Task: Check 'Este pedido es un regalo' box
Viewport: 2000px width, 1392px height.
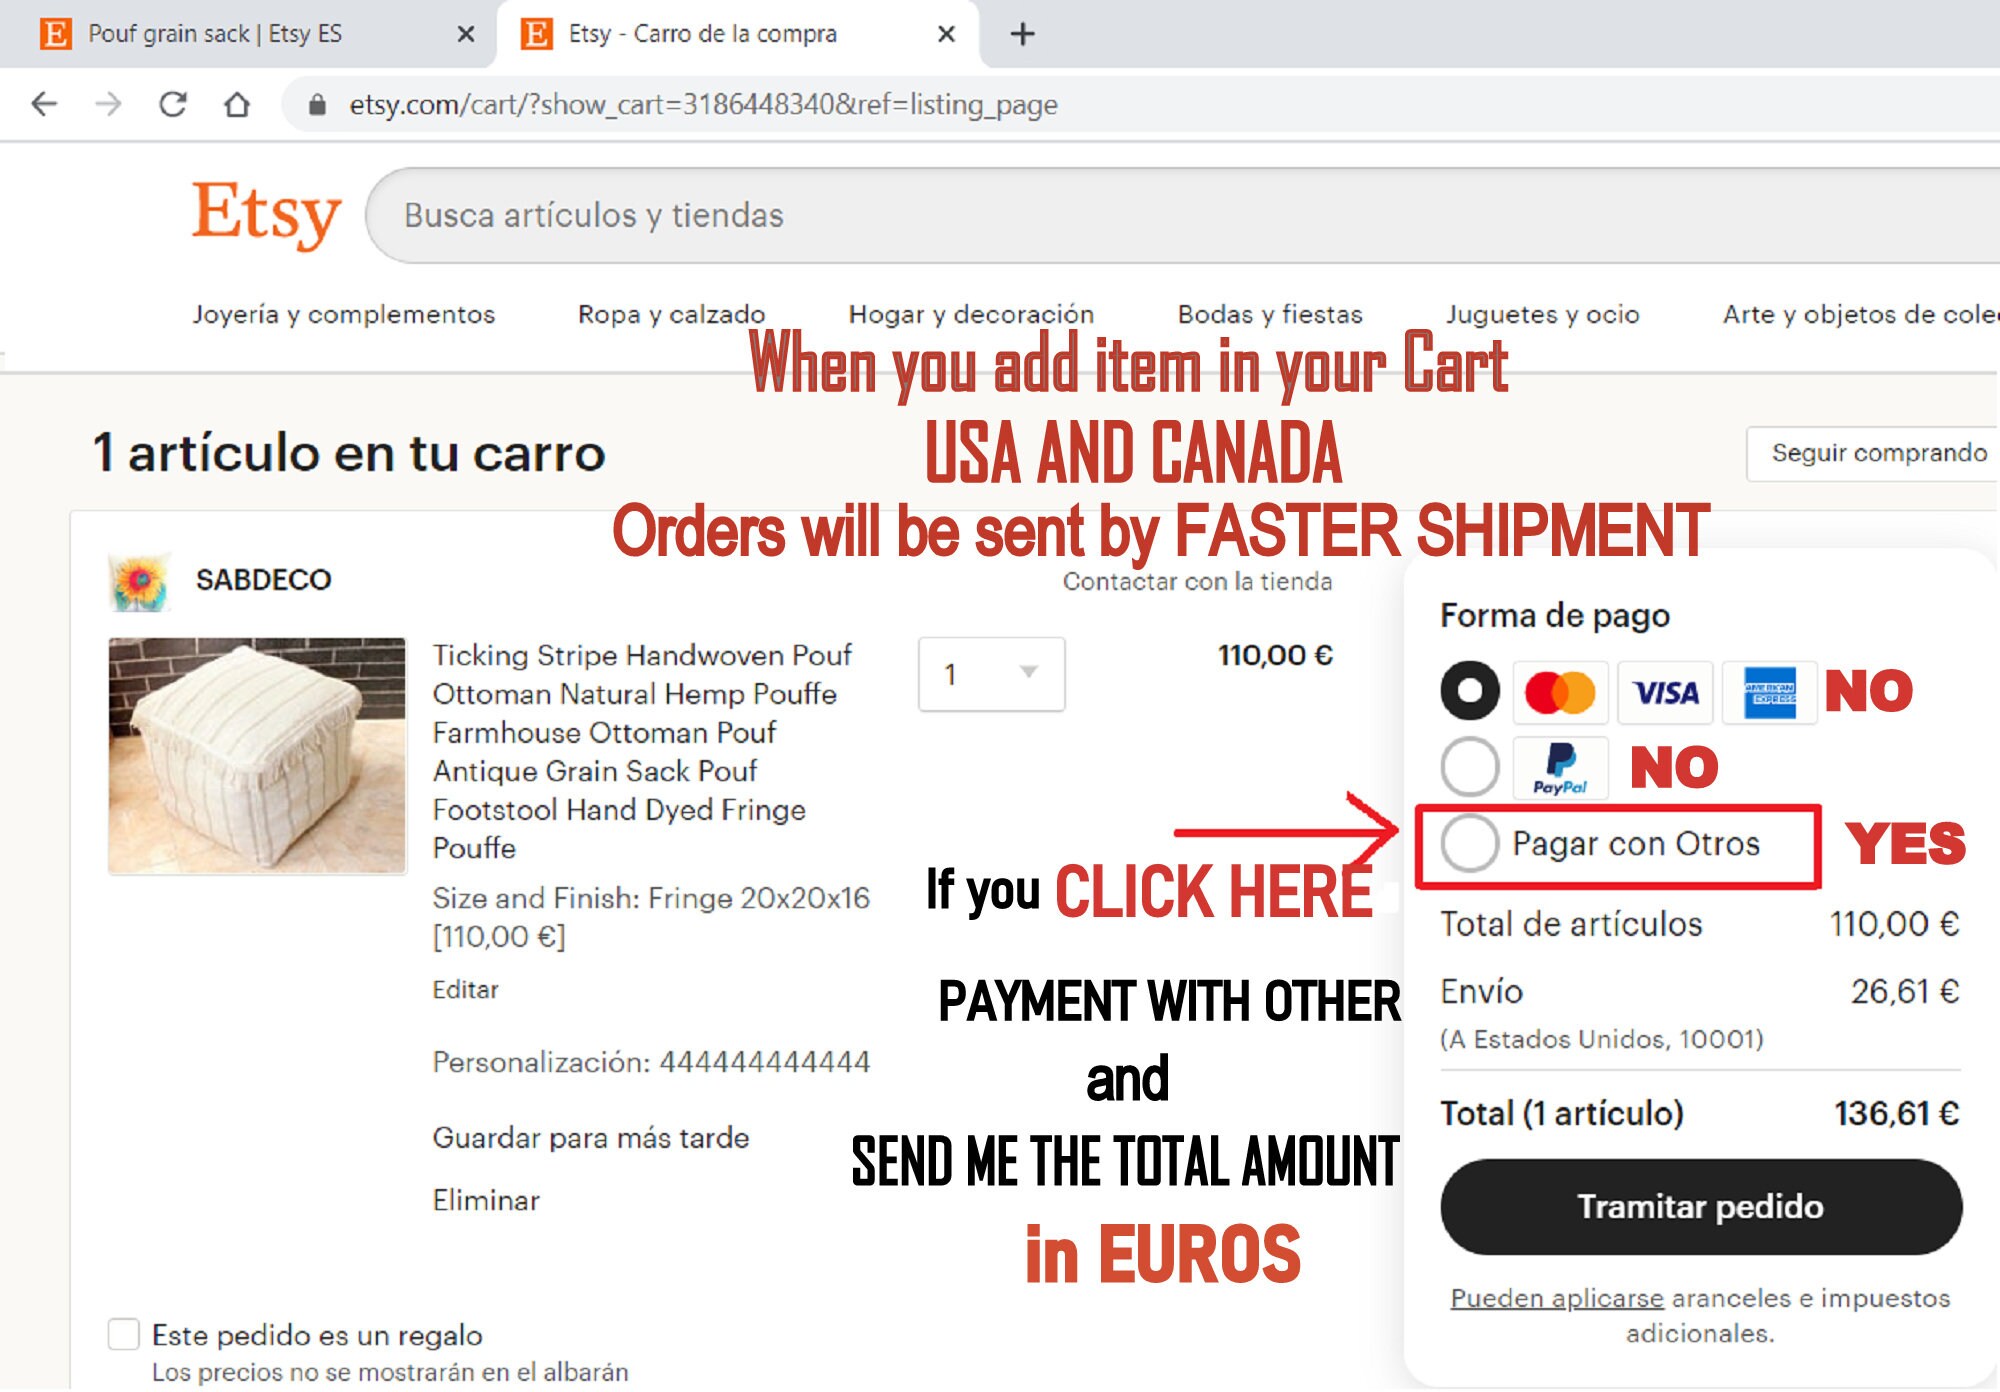Action: pyautogui.click(x=123, y=1334)
